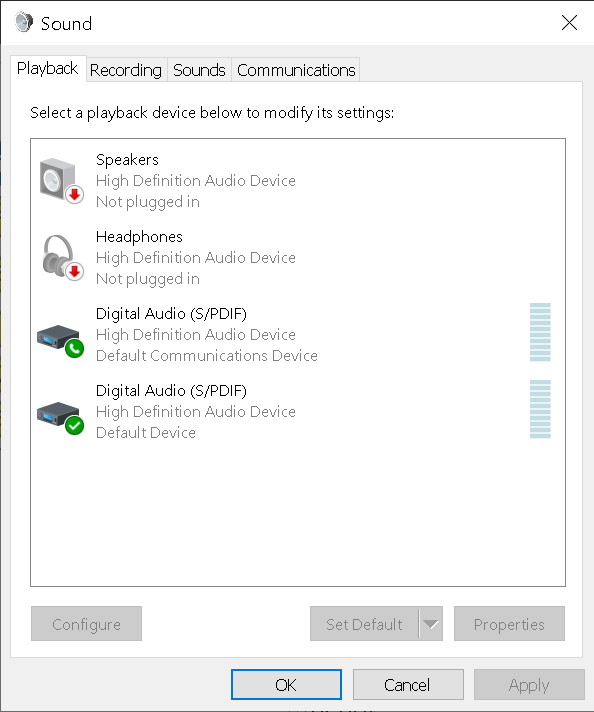
Task: Open the Recording tab
Action: [x=126, y=70]
